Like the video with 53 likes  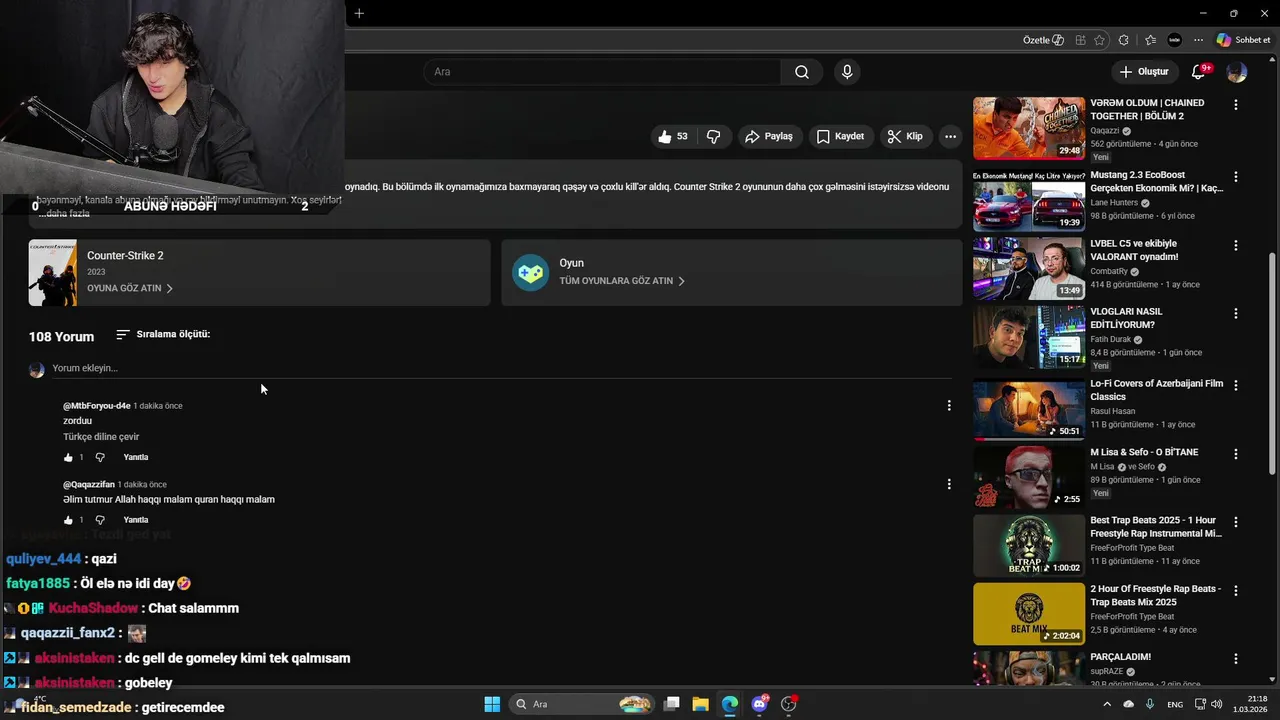(x=673, y=137)
